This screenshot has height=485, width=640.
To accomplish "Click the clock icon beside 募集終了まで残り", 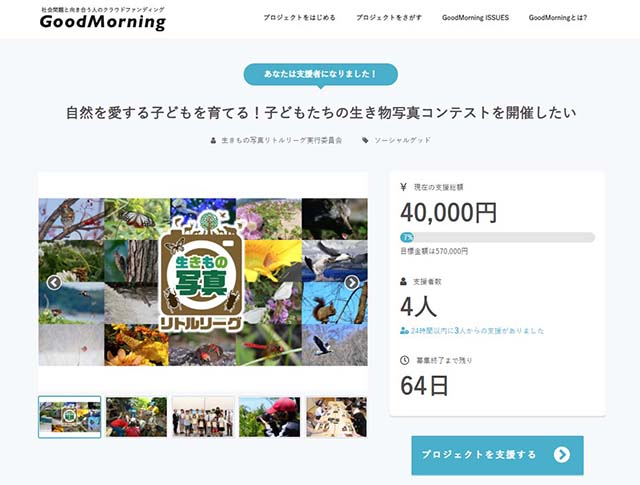I will (x=404, y=360).
